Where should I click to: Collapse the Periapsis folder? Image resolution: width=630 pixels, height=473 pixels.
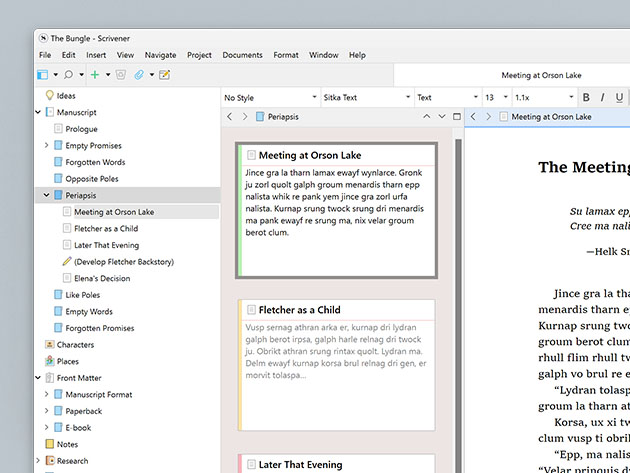(46, 195)
